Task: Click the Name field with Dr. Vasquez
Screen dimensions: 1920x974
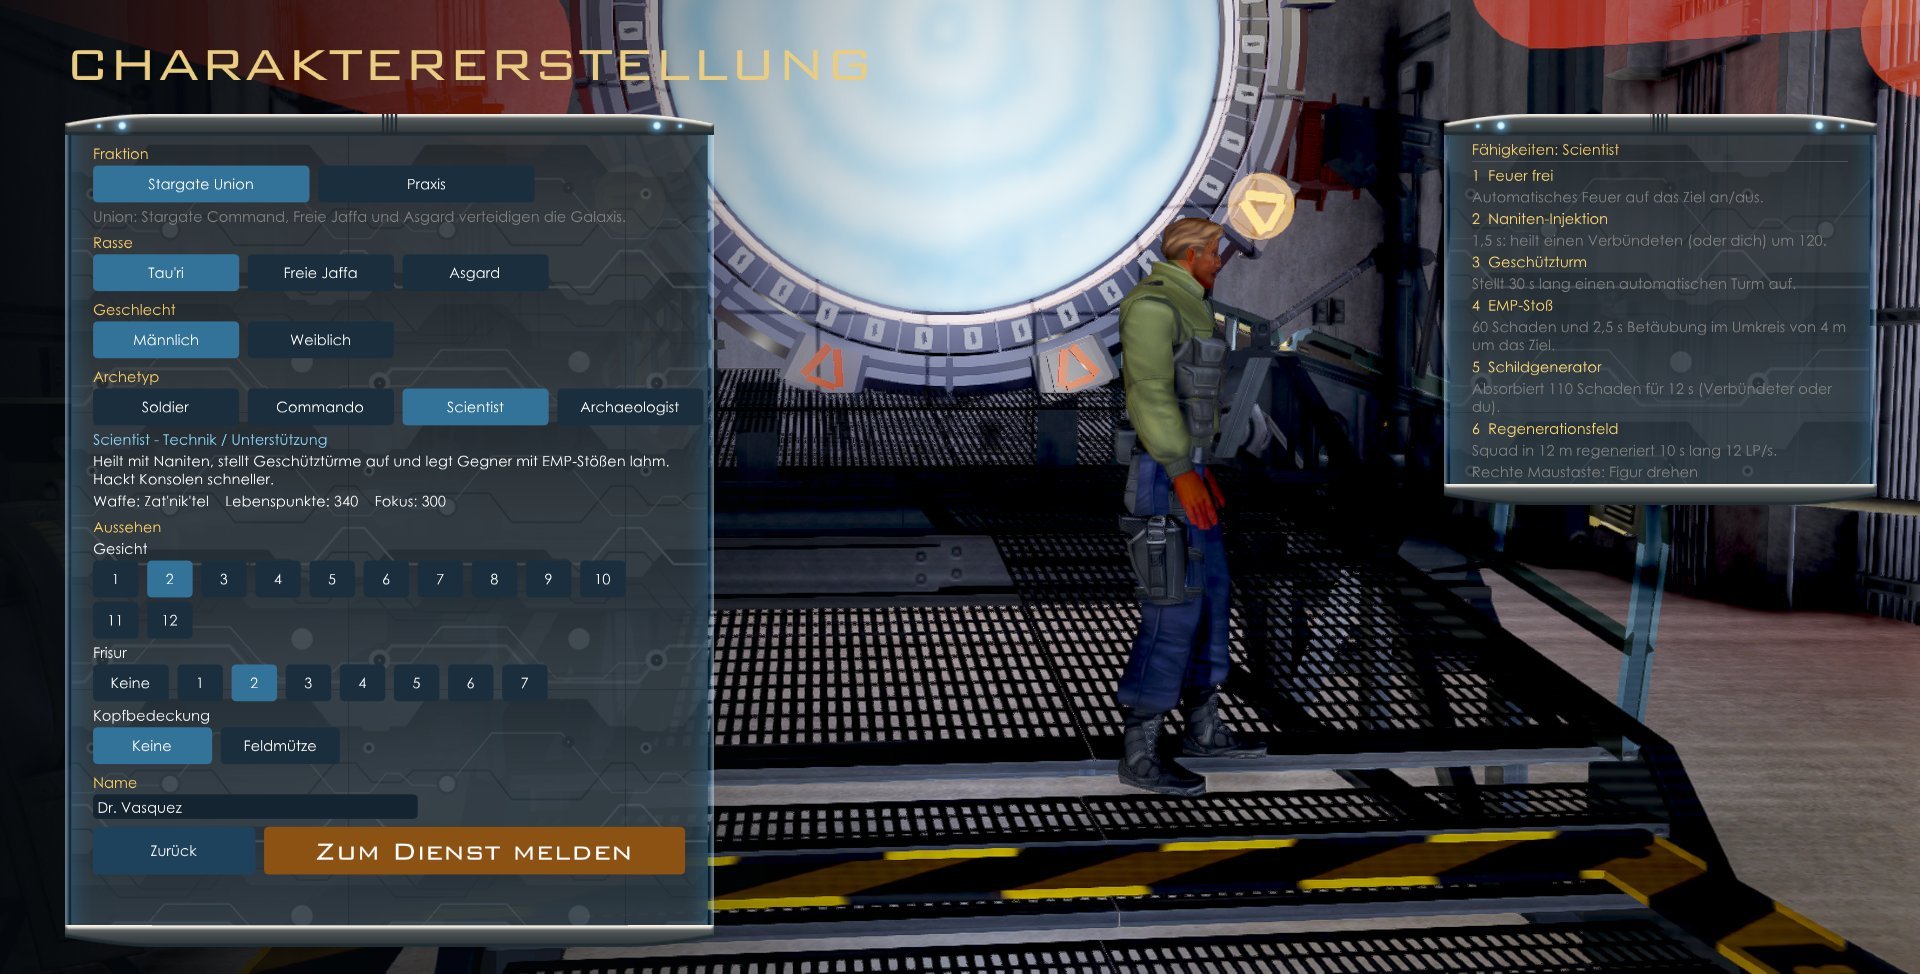Action: (255, 807)
